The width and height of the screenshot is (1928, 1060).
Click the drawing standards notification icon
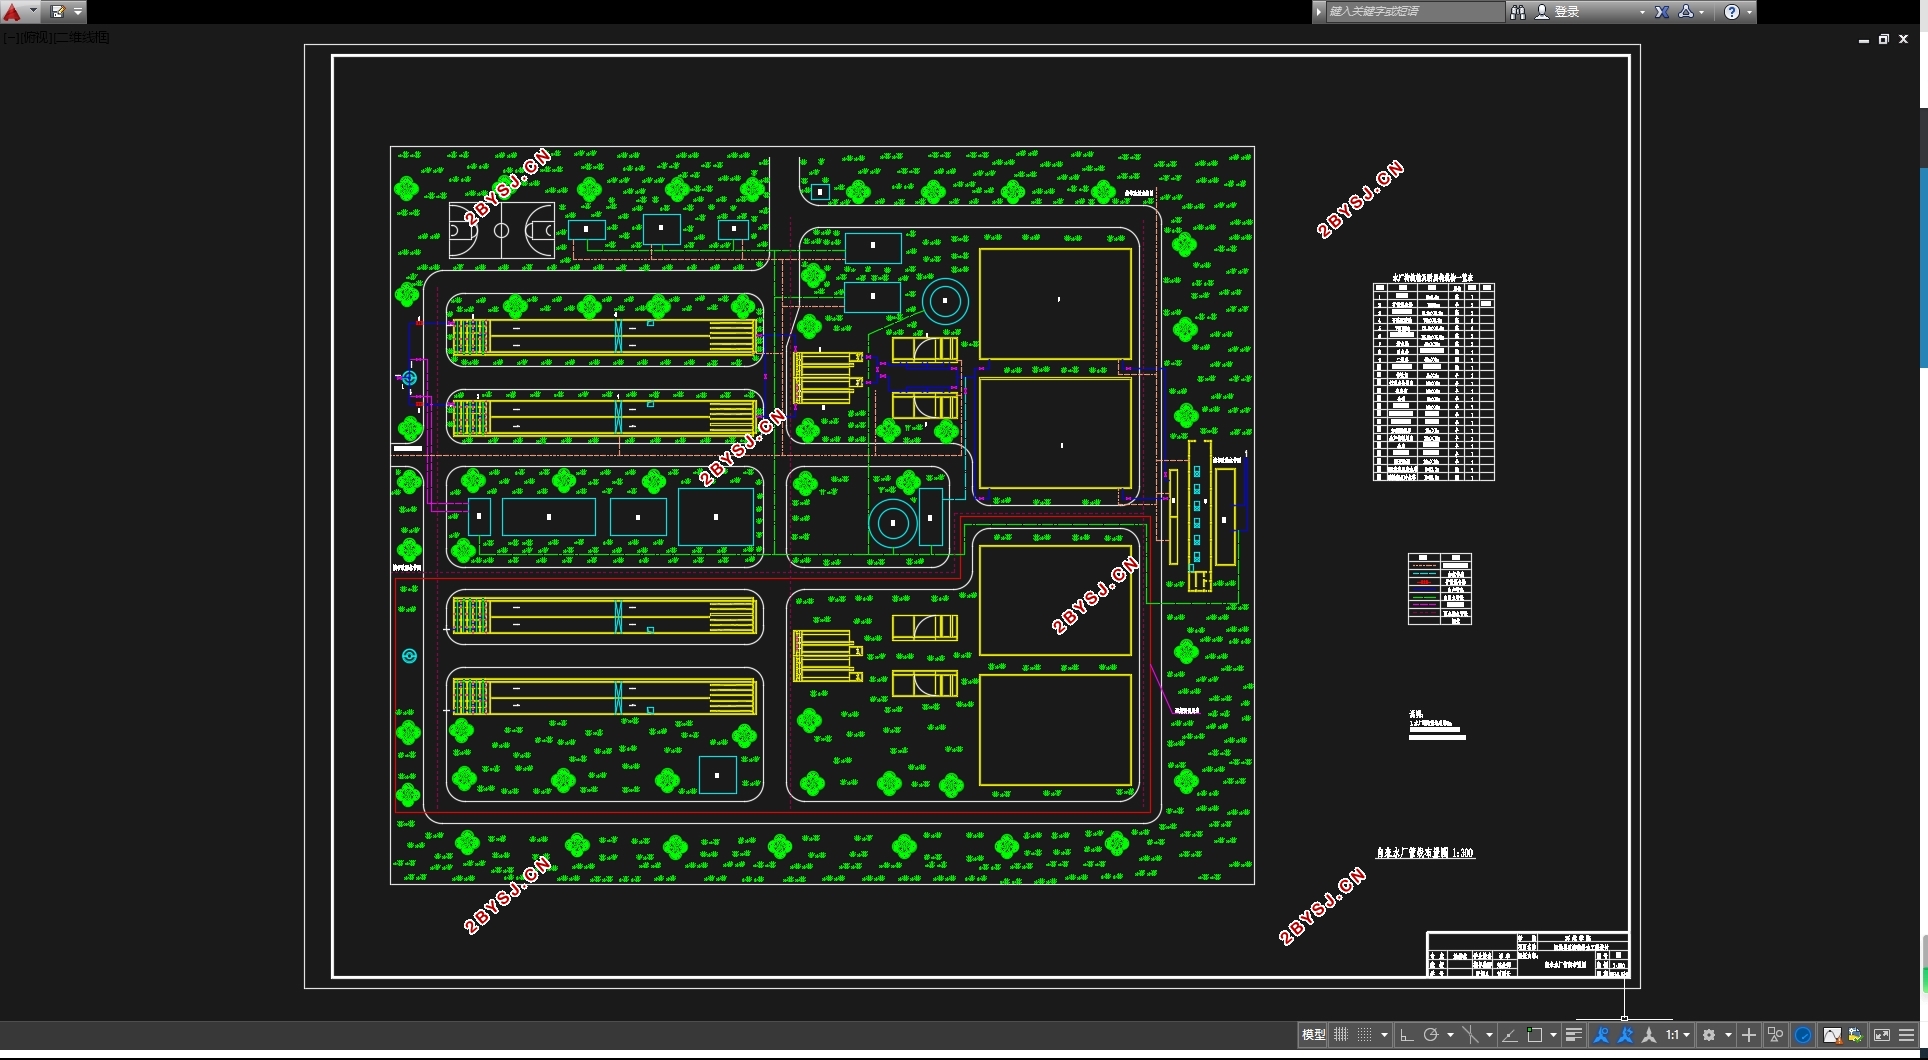(1856, 1035)
